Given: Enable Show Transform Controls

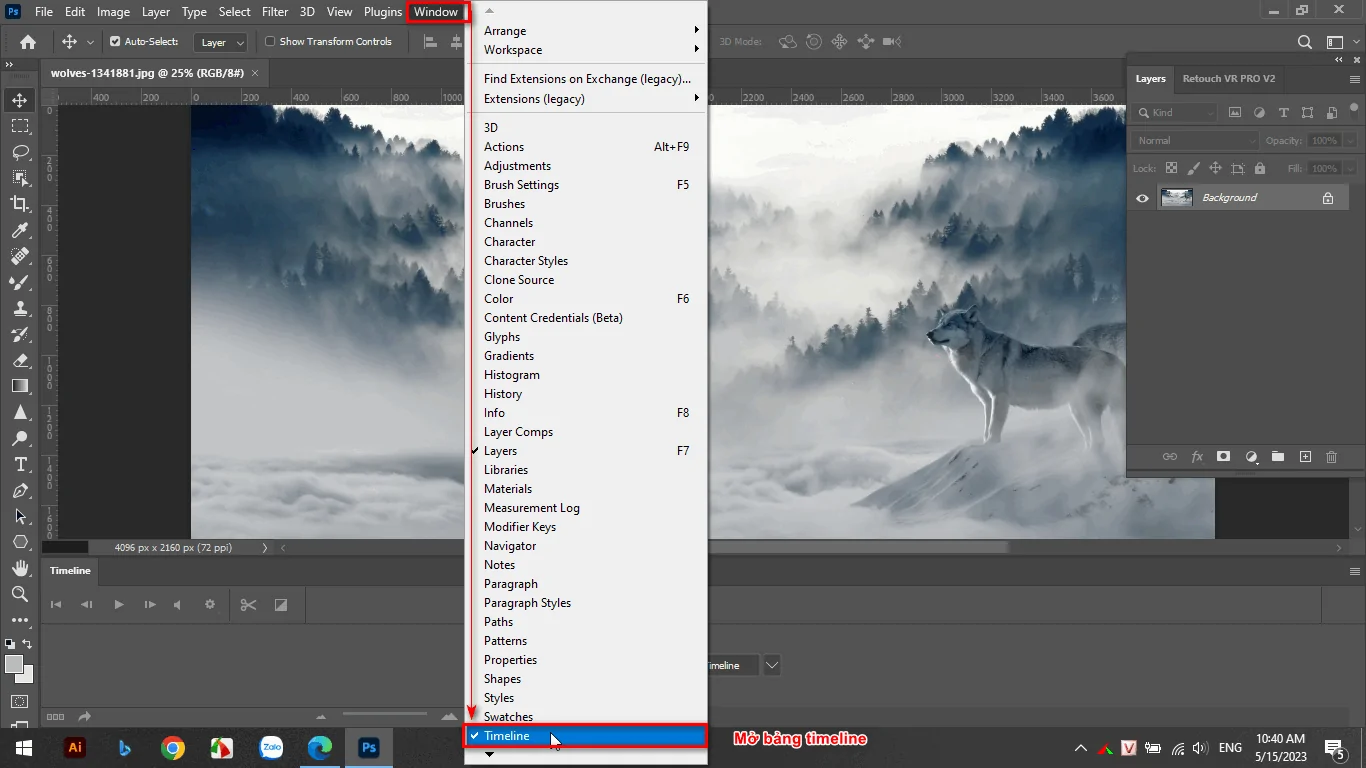Looking at the screenshot, I should [x=268, y=42].
